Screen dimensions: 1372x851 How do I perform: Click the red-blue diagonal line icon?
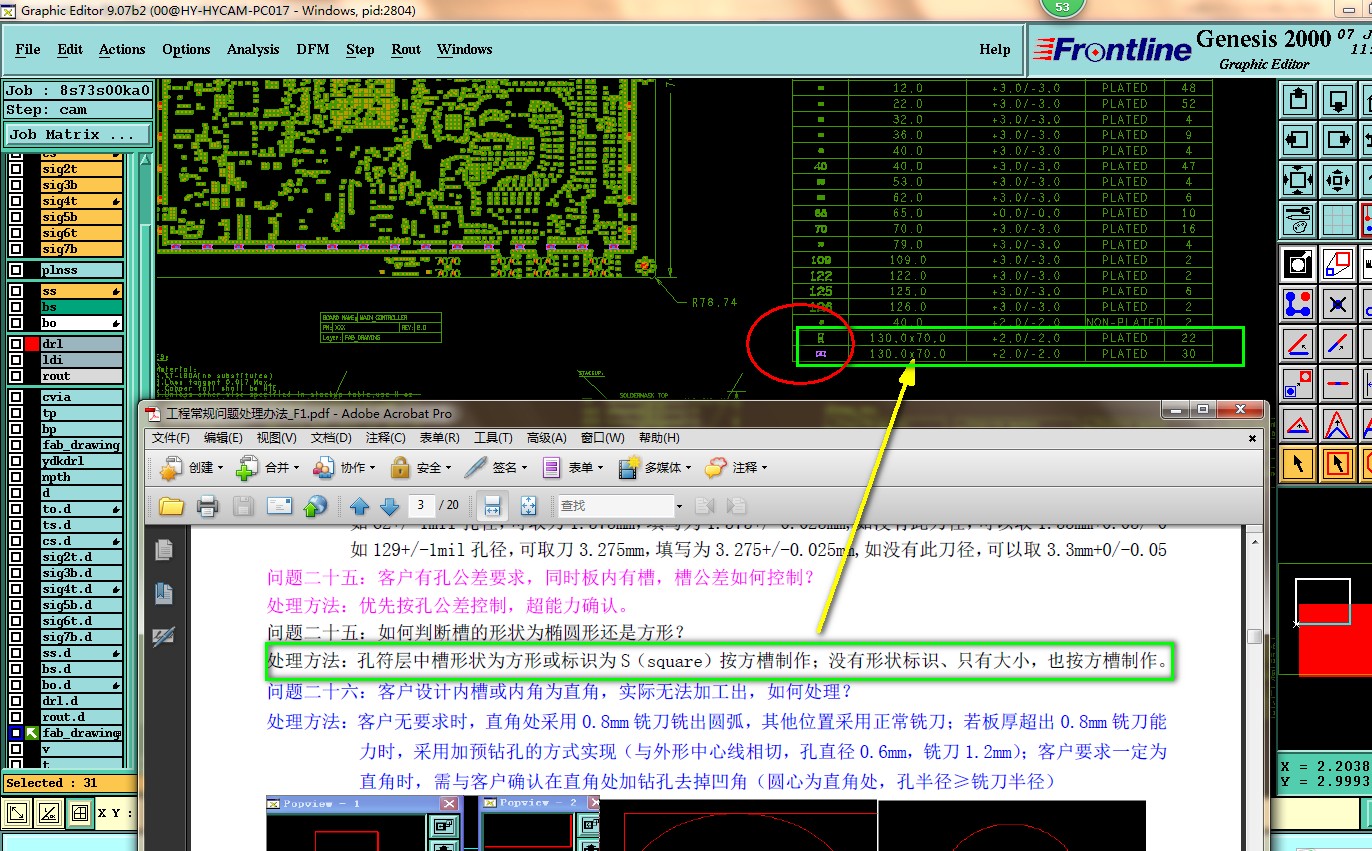point(1338,344)
